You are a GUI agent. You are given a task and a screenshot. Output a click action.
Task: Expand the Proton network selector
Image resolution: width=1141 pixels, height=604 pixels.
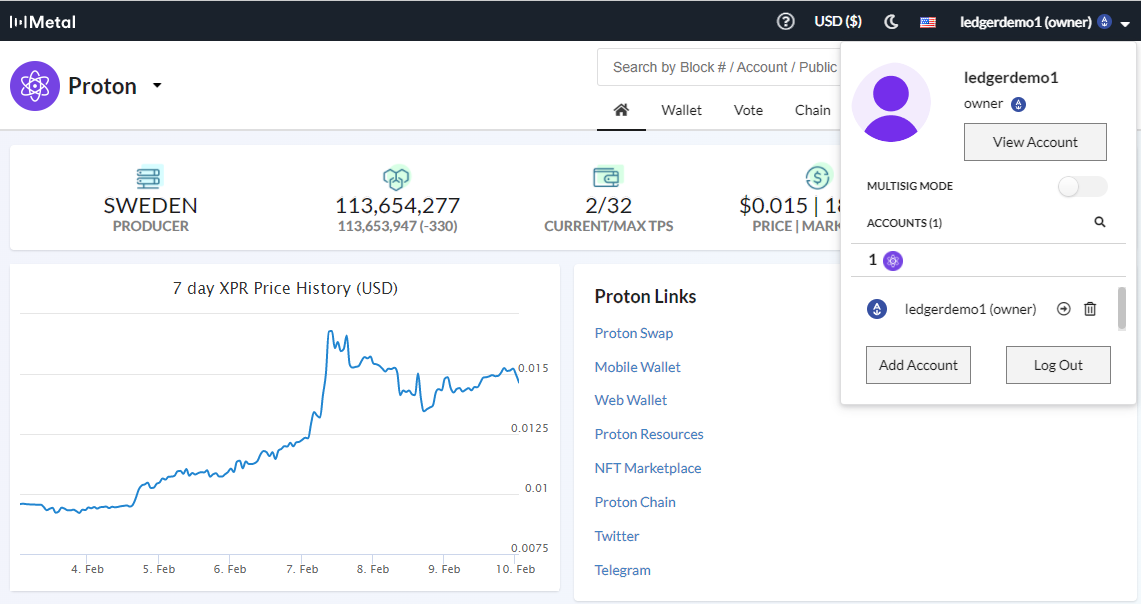(157, 86)
